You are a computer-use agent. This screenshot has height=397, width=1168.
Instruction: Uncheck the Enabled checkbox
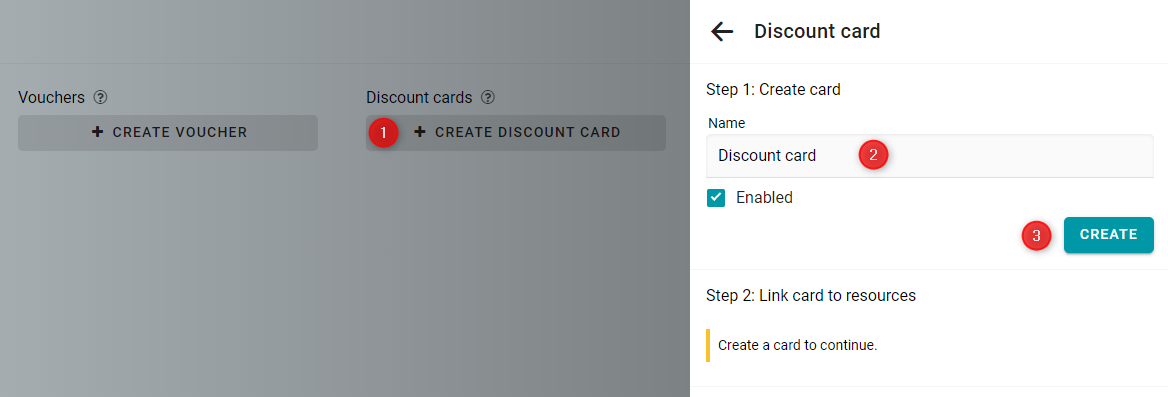coord(716,198)
